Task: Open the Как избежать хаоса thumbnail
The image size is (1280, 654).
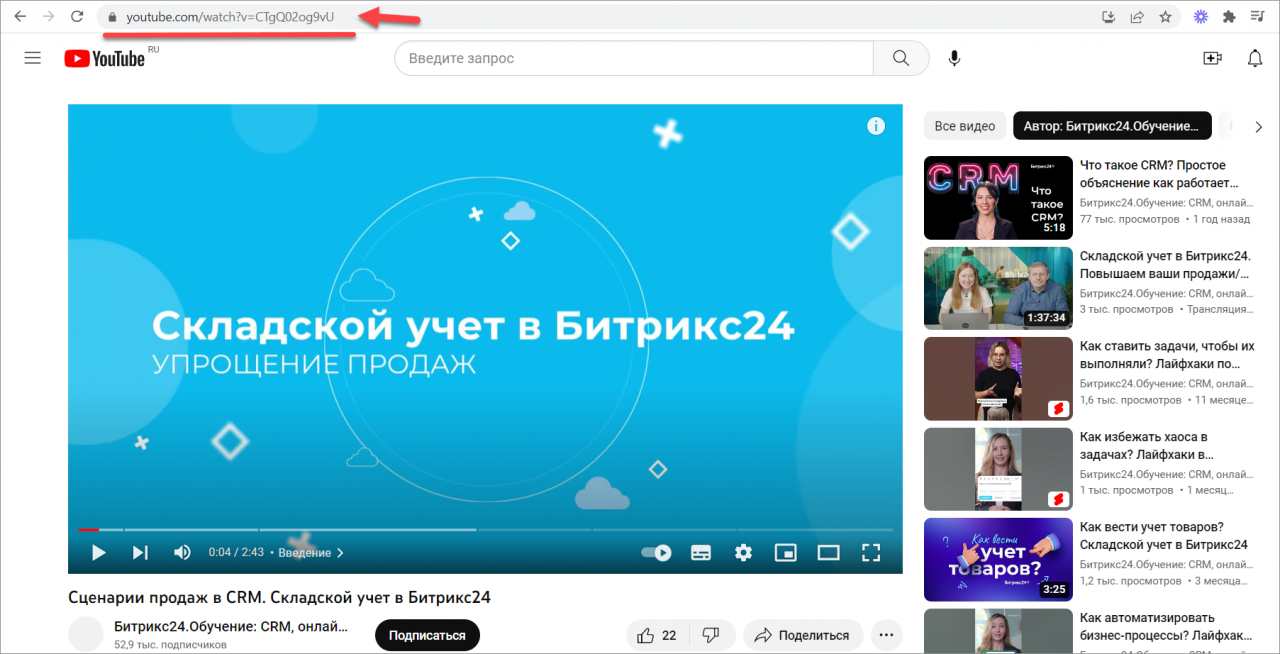Action: click(x=998, y=469)
